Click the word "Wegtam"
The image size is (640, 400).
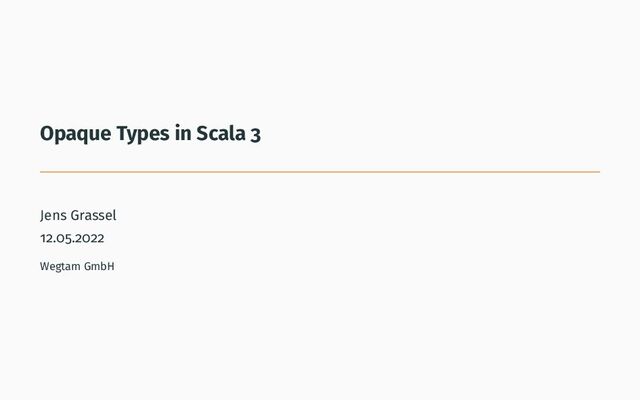(x=60, y=267)
